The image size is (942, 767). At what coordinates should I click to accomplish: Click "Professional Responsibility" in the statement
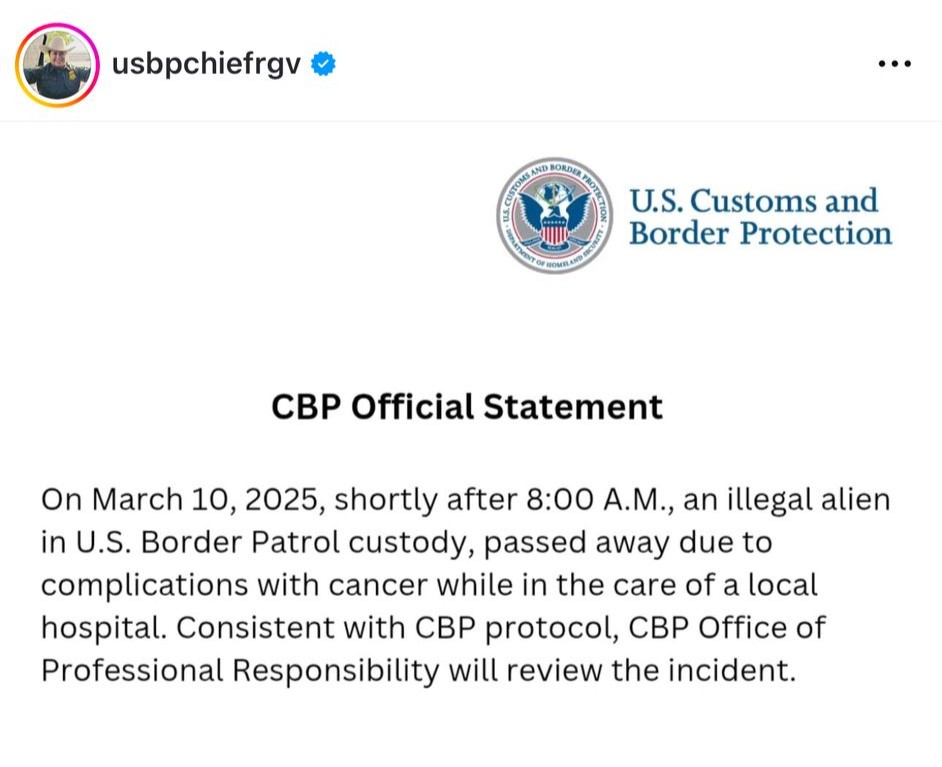click(x=240, y=670)
